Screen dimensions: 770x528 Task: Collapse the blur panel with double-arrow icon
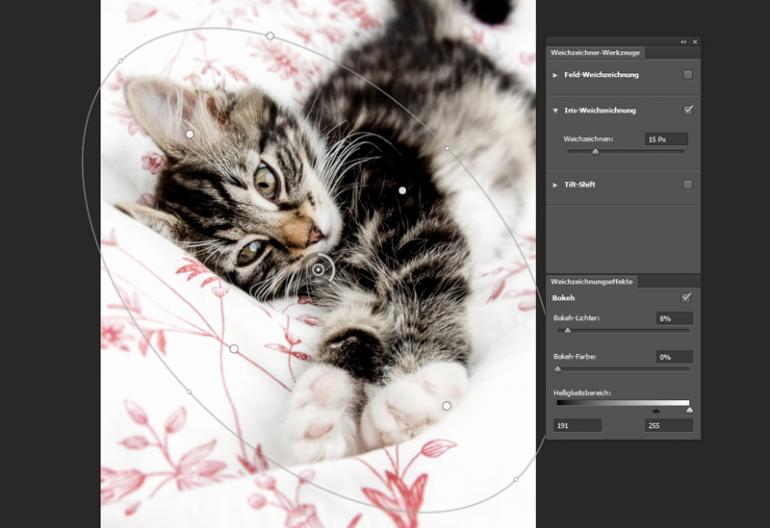[x=683, y=42]
